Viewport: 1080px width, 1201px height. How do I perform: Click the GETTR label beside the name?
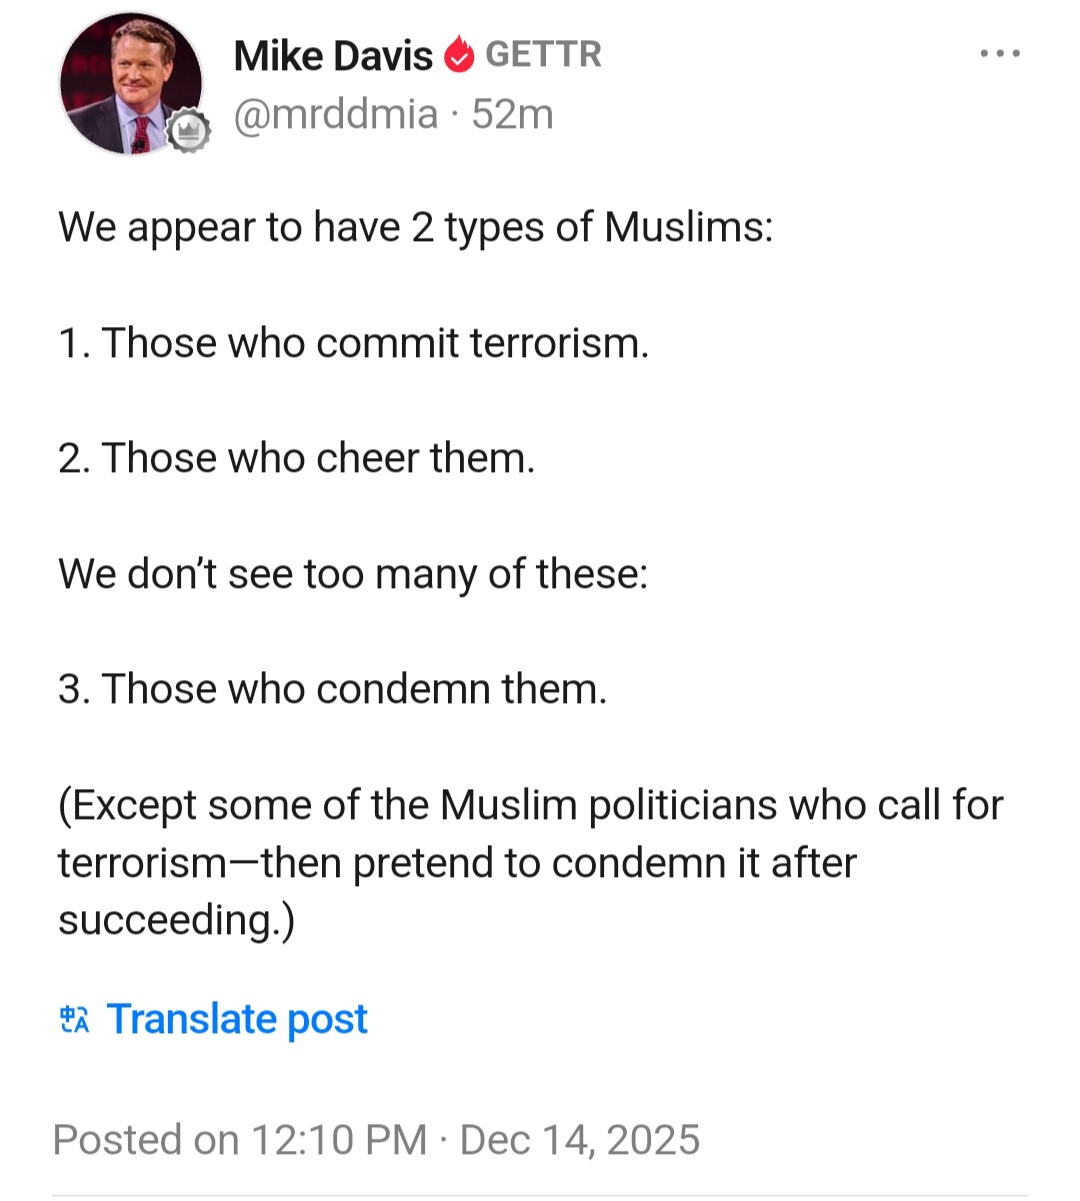tap(543, 55)
